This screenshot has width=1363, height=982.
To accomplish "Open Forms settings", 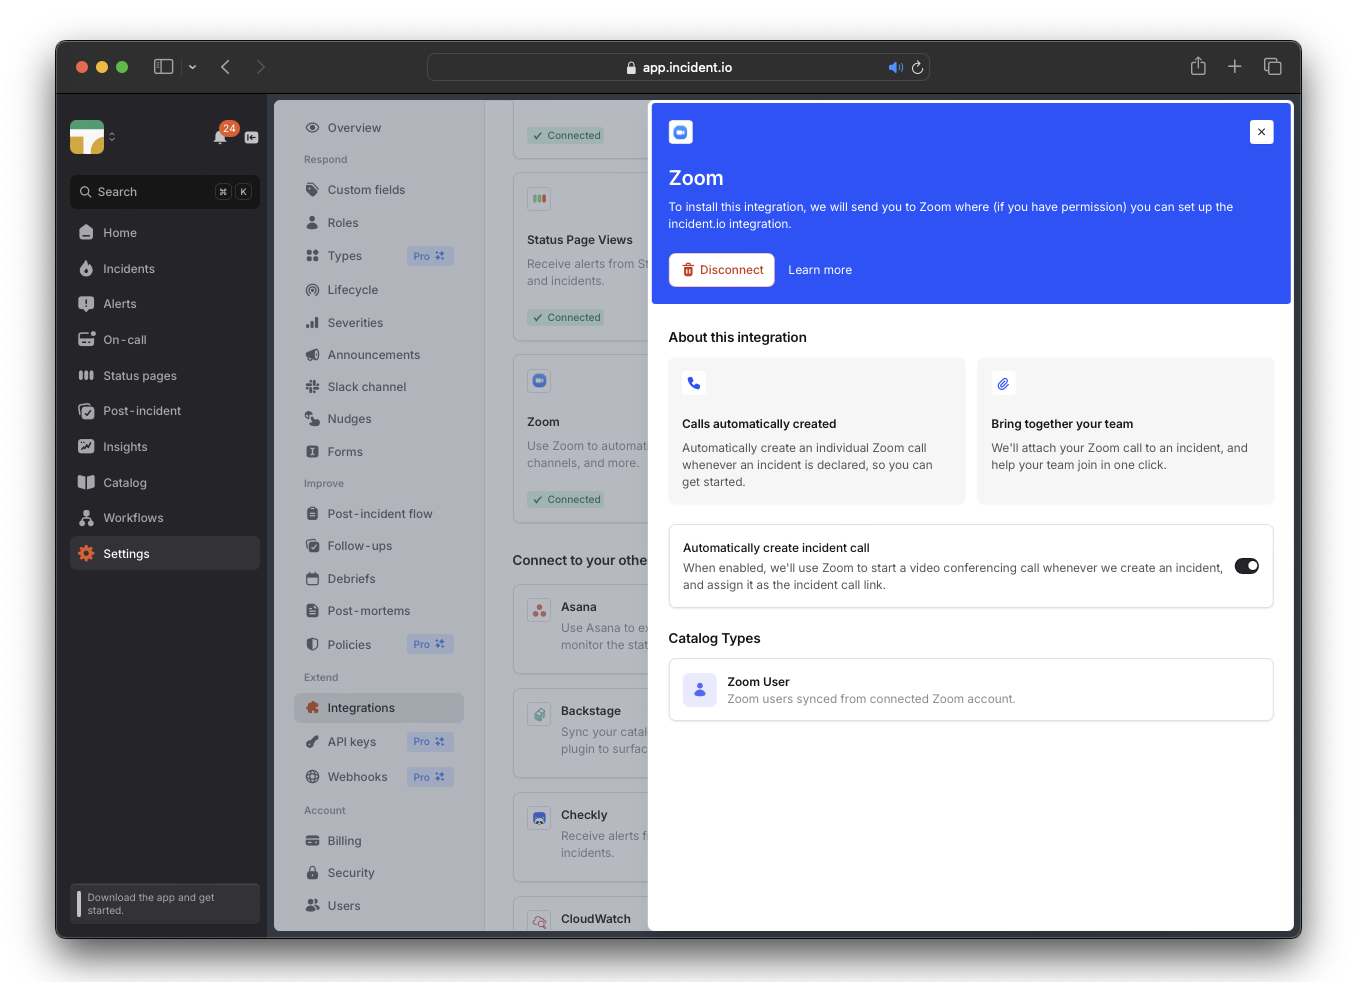I will (379, 452).
